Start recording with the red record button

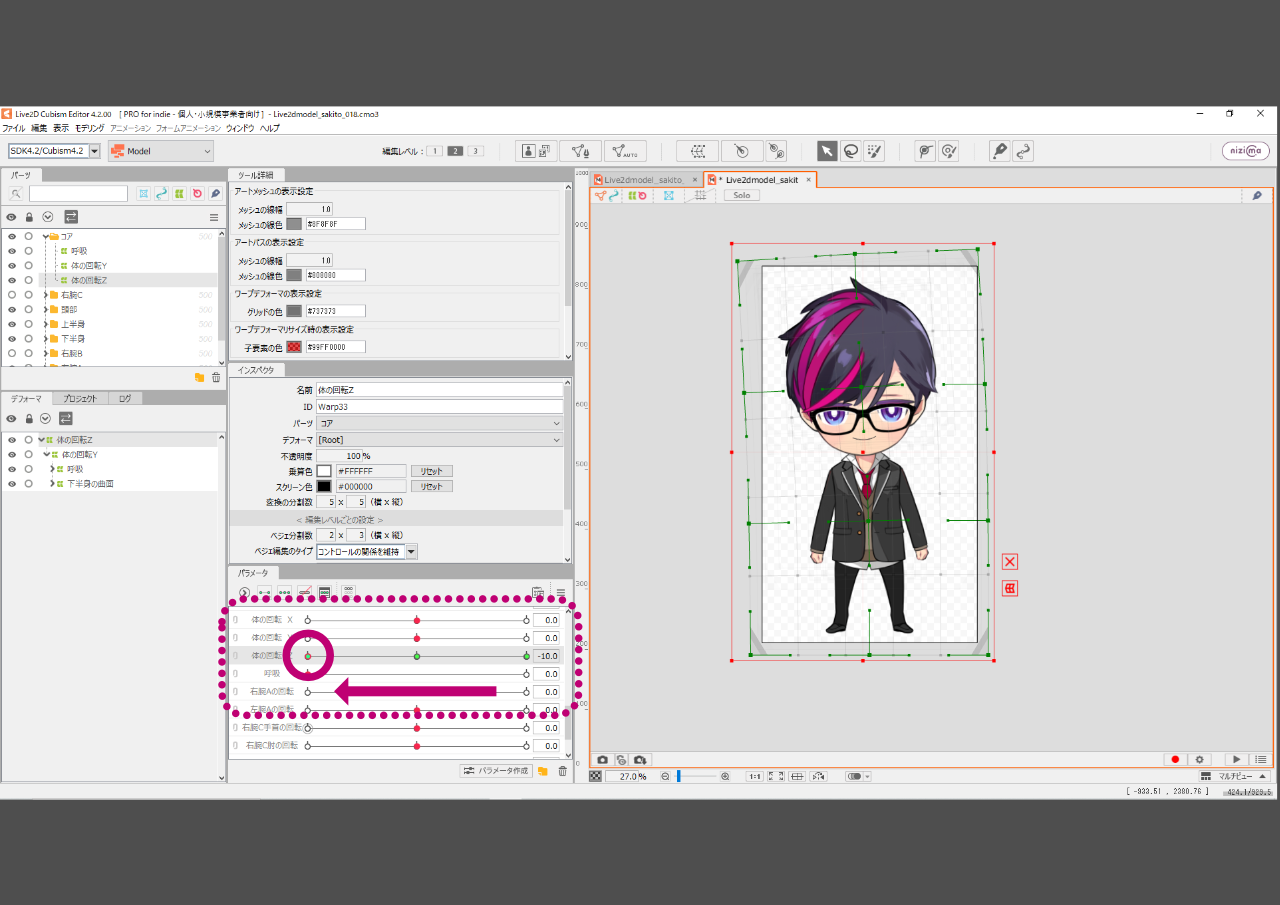click(1176, 760)
